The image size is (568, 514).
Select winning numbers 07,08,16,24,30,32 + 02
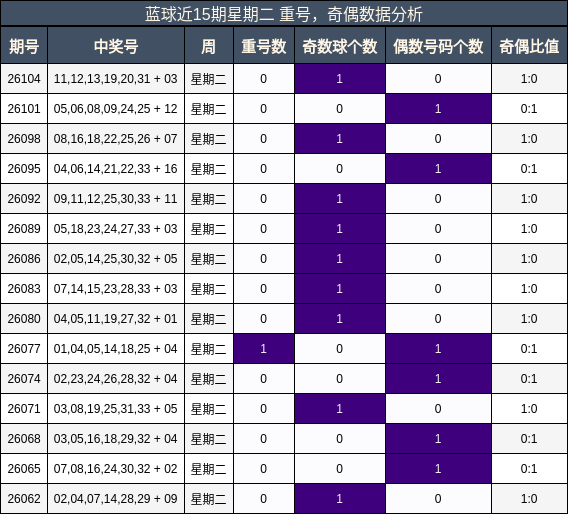click(x=116, y=469)
